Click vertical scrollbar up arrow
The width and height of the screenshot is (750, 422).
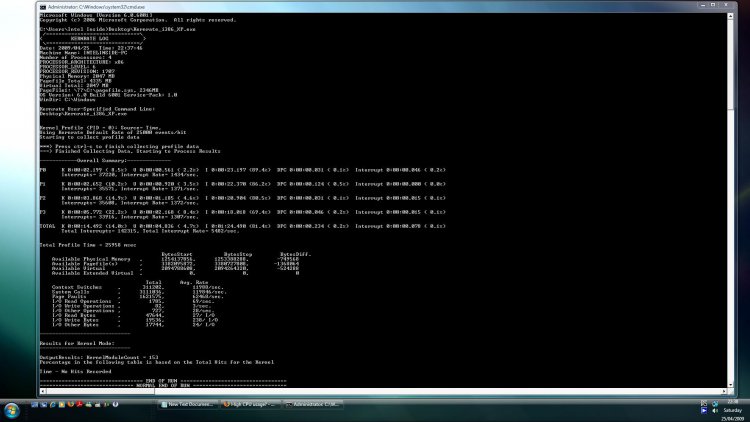(x=730, y=16)
